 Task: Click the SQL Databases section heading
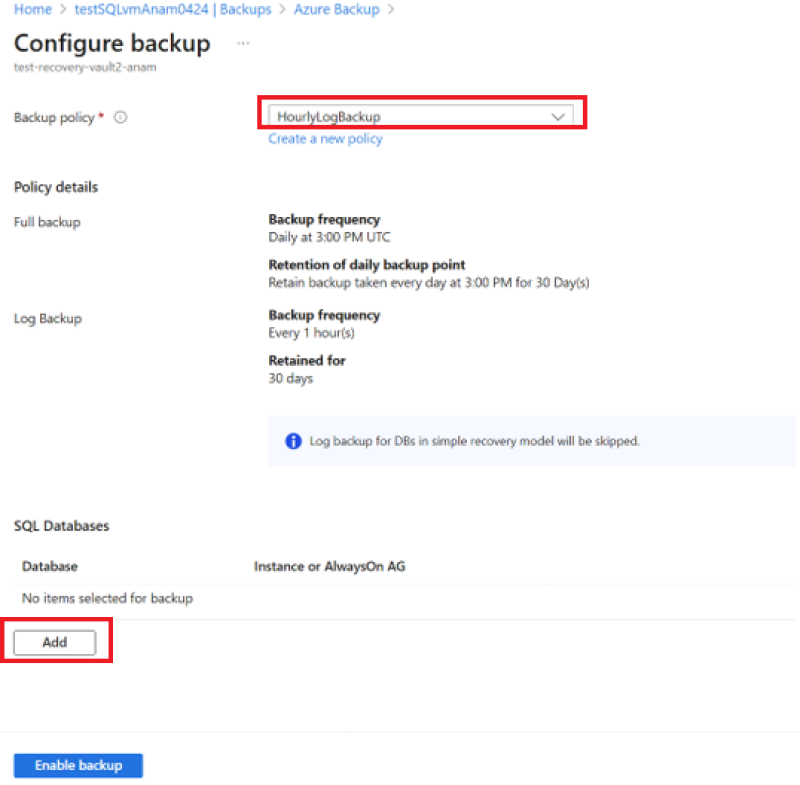[x=62, y=525]
